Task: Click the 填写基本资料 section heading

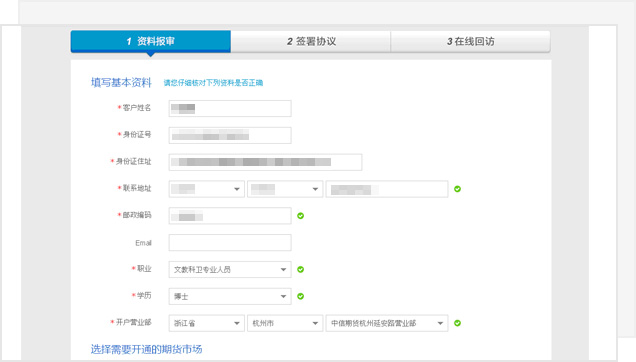Action: [121, 82]
